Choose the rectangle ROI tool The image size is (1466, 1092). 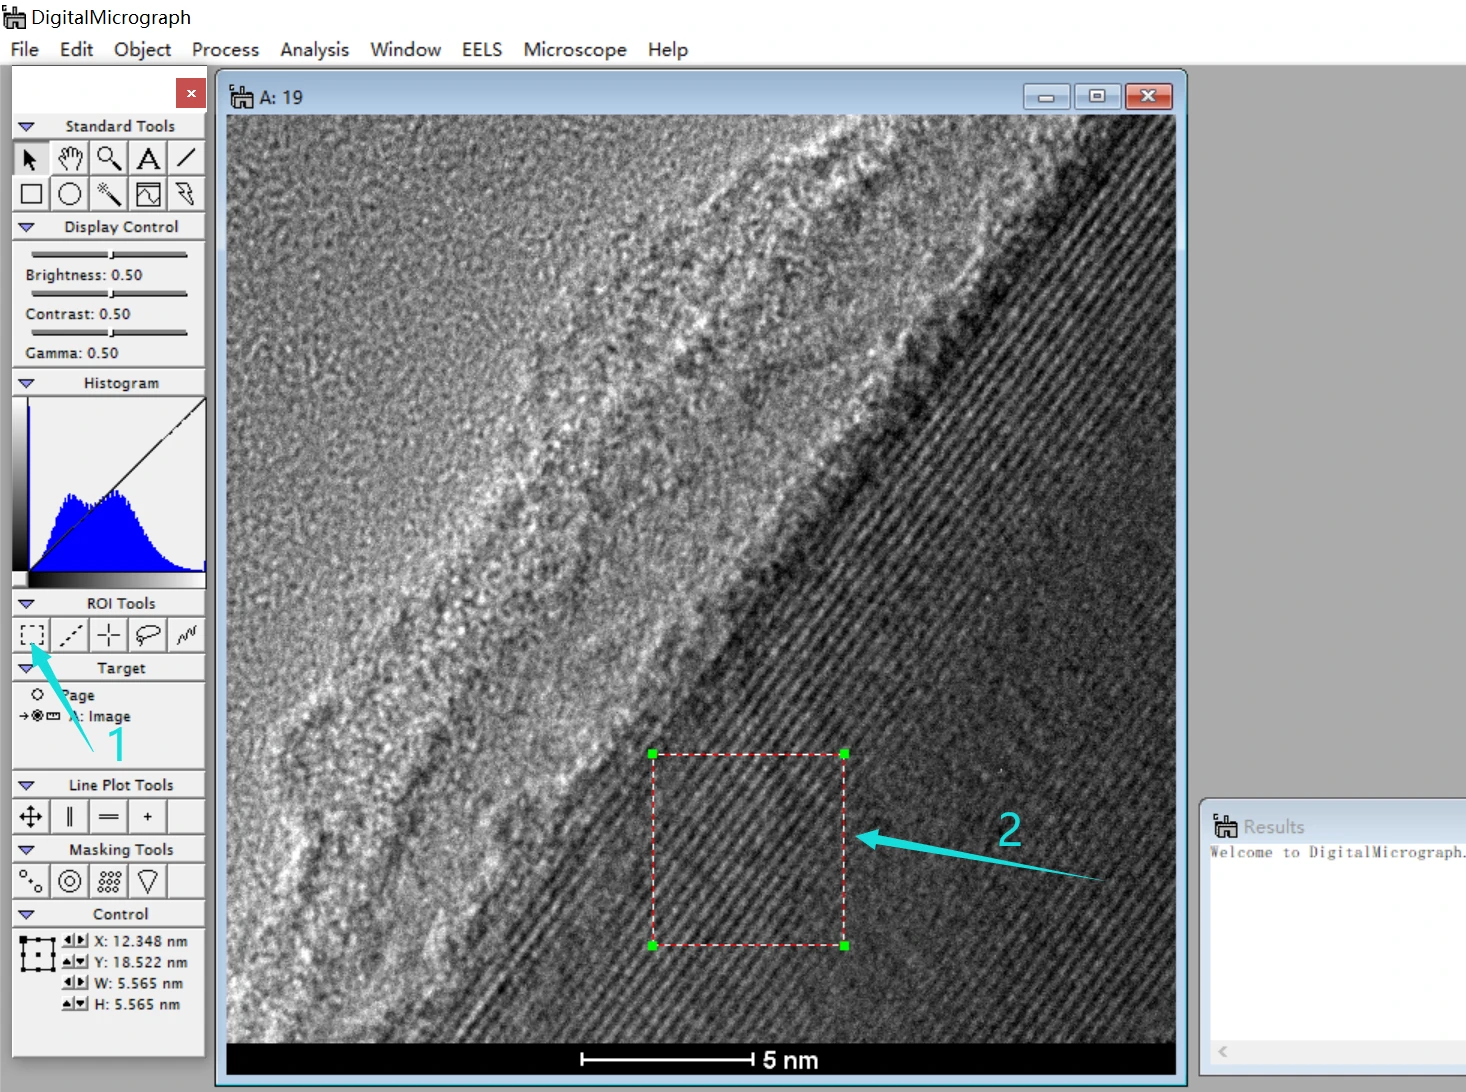(x=32, y=634)
